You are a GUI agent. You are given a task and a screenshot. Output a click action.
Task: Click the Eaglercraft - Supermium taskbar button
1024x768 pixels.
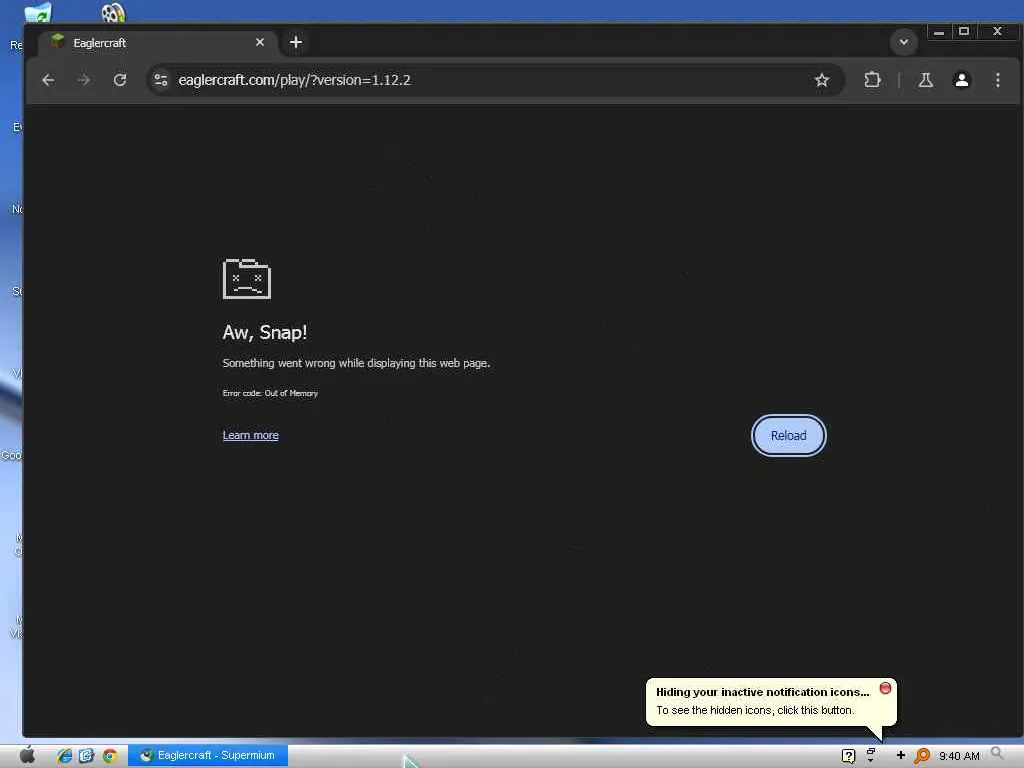pyautogui.click(x=208, y=756)
